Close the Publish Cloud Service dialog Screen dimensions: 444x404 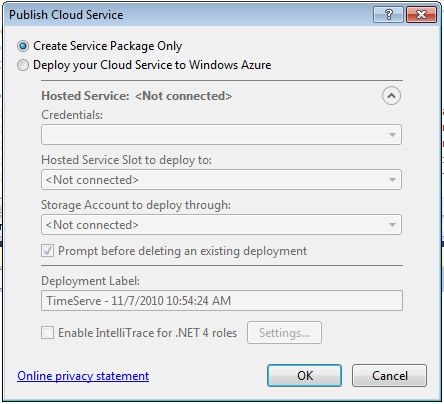tap(421, 15)
